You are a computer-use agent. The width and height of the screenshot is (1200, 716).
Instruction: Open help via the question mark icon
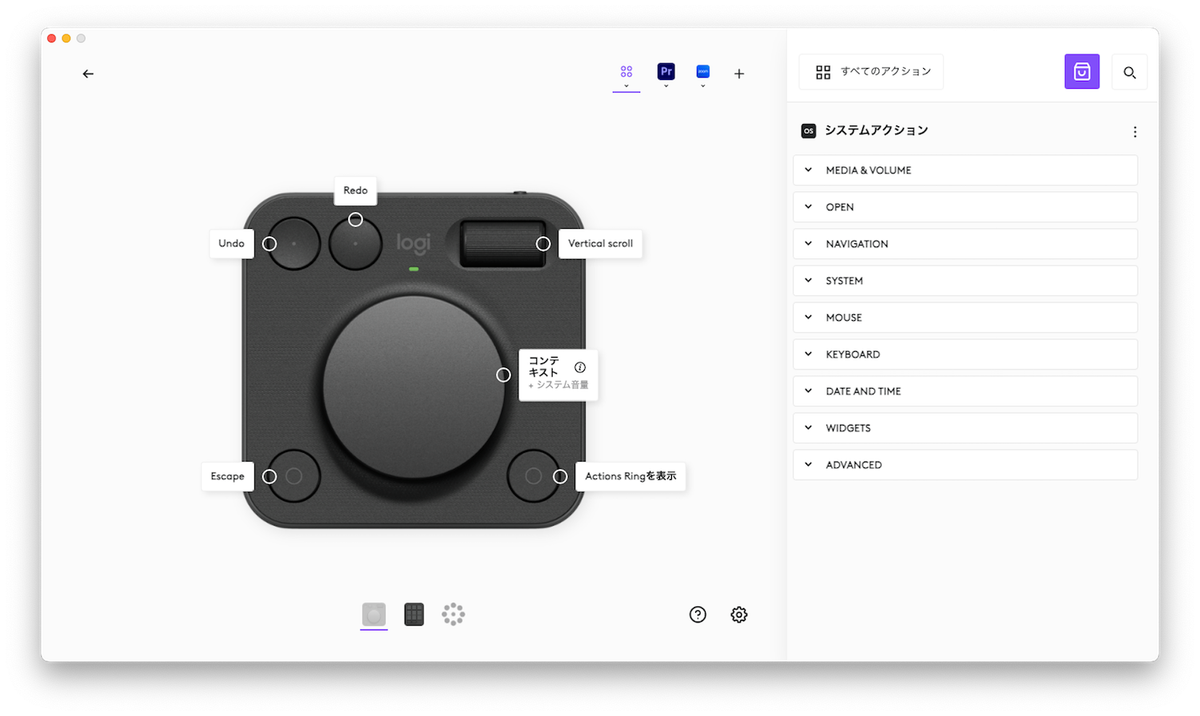click(697, 614)
